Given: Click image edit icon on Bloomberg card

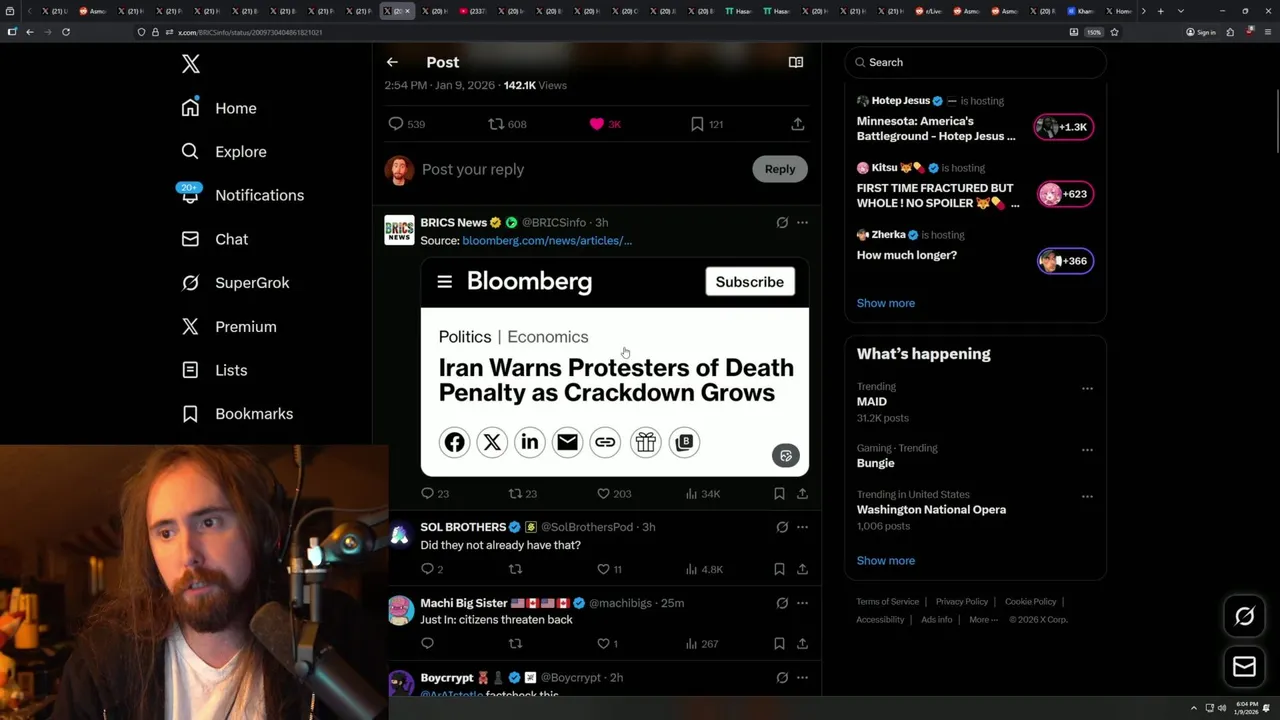Looking at the screenshot, I should (786, 456).
